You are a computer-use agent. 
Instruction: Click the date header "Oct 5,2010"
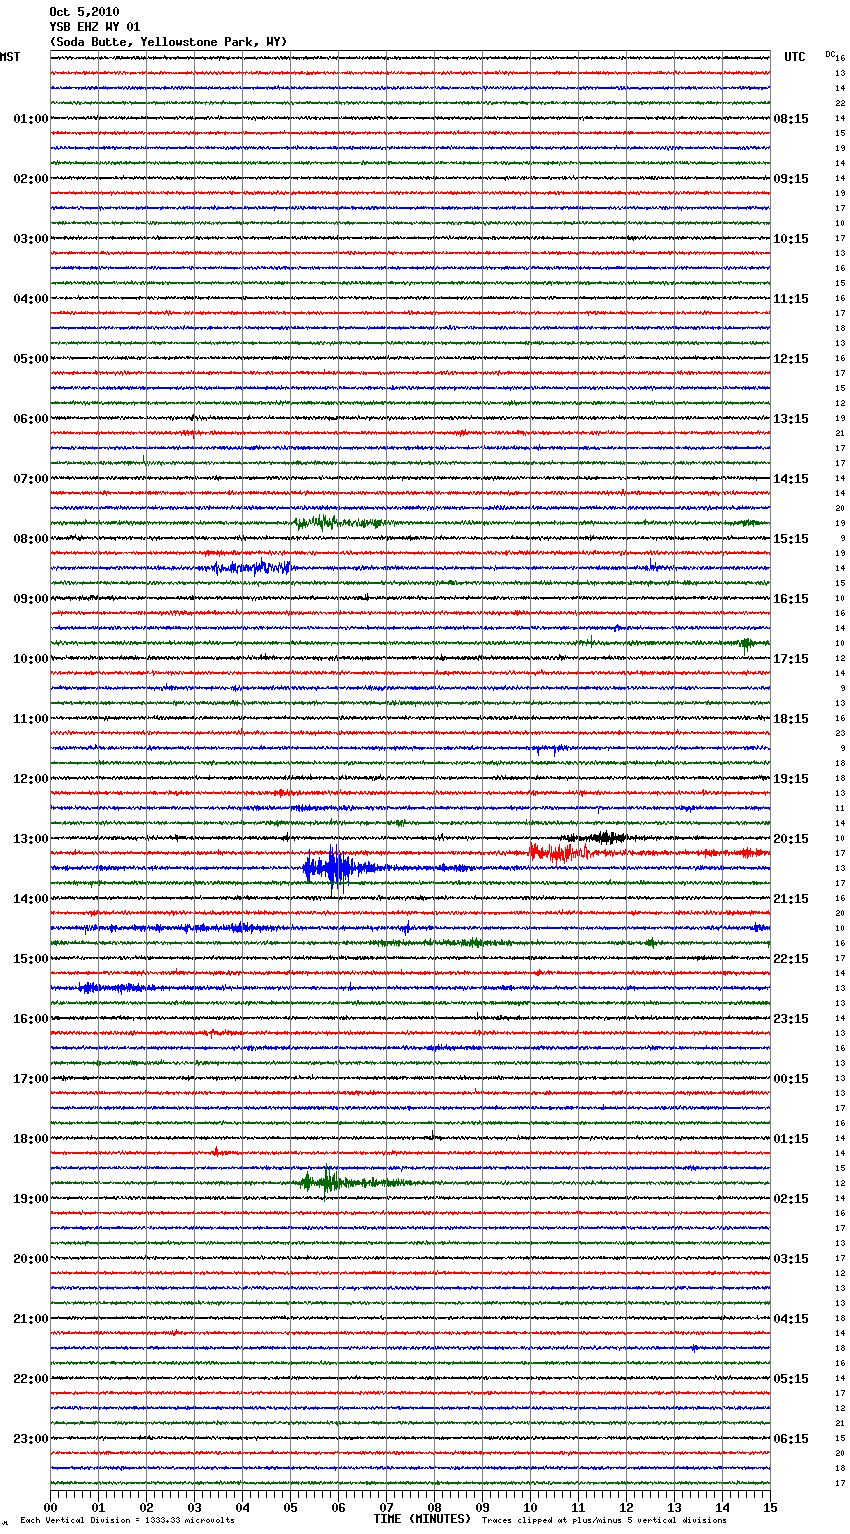[84, 12]
